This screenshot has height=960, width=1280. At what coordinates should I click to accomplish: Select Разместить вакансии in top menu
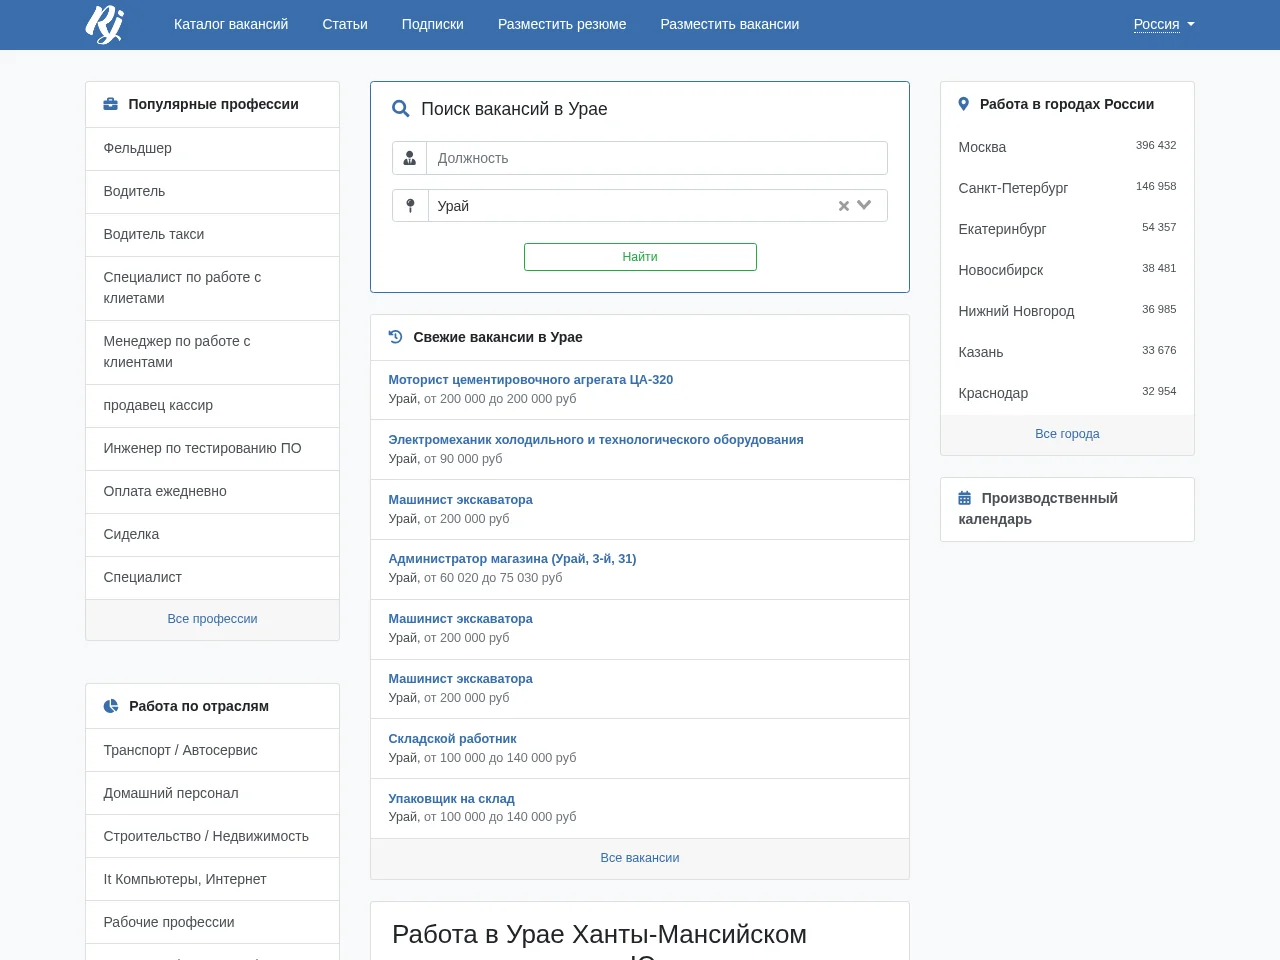pyautogui.click(x=730, y=24)
